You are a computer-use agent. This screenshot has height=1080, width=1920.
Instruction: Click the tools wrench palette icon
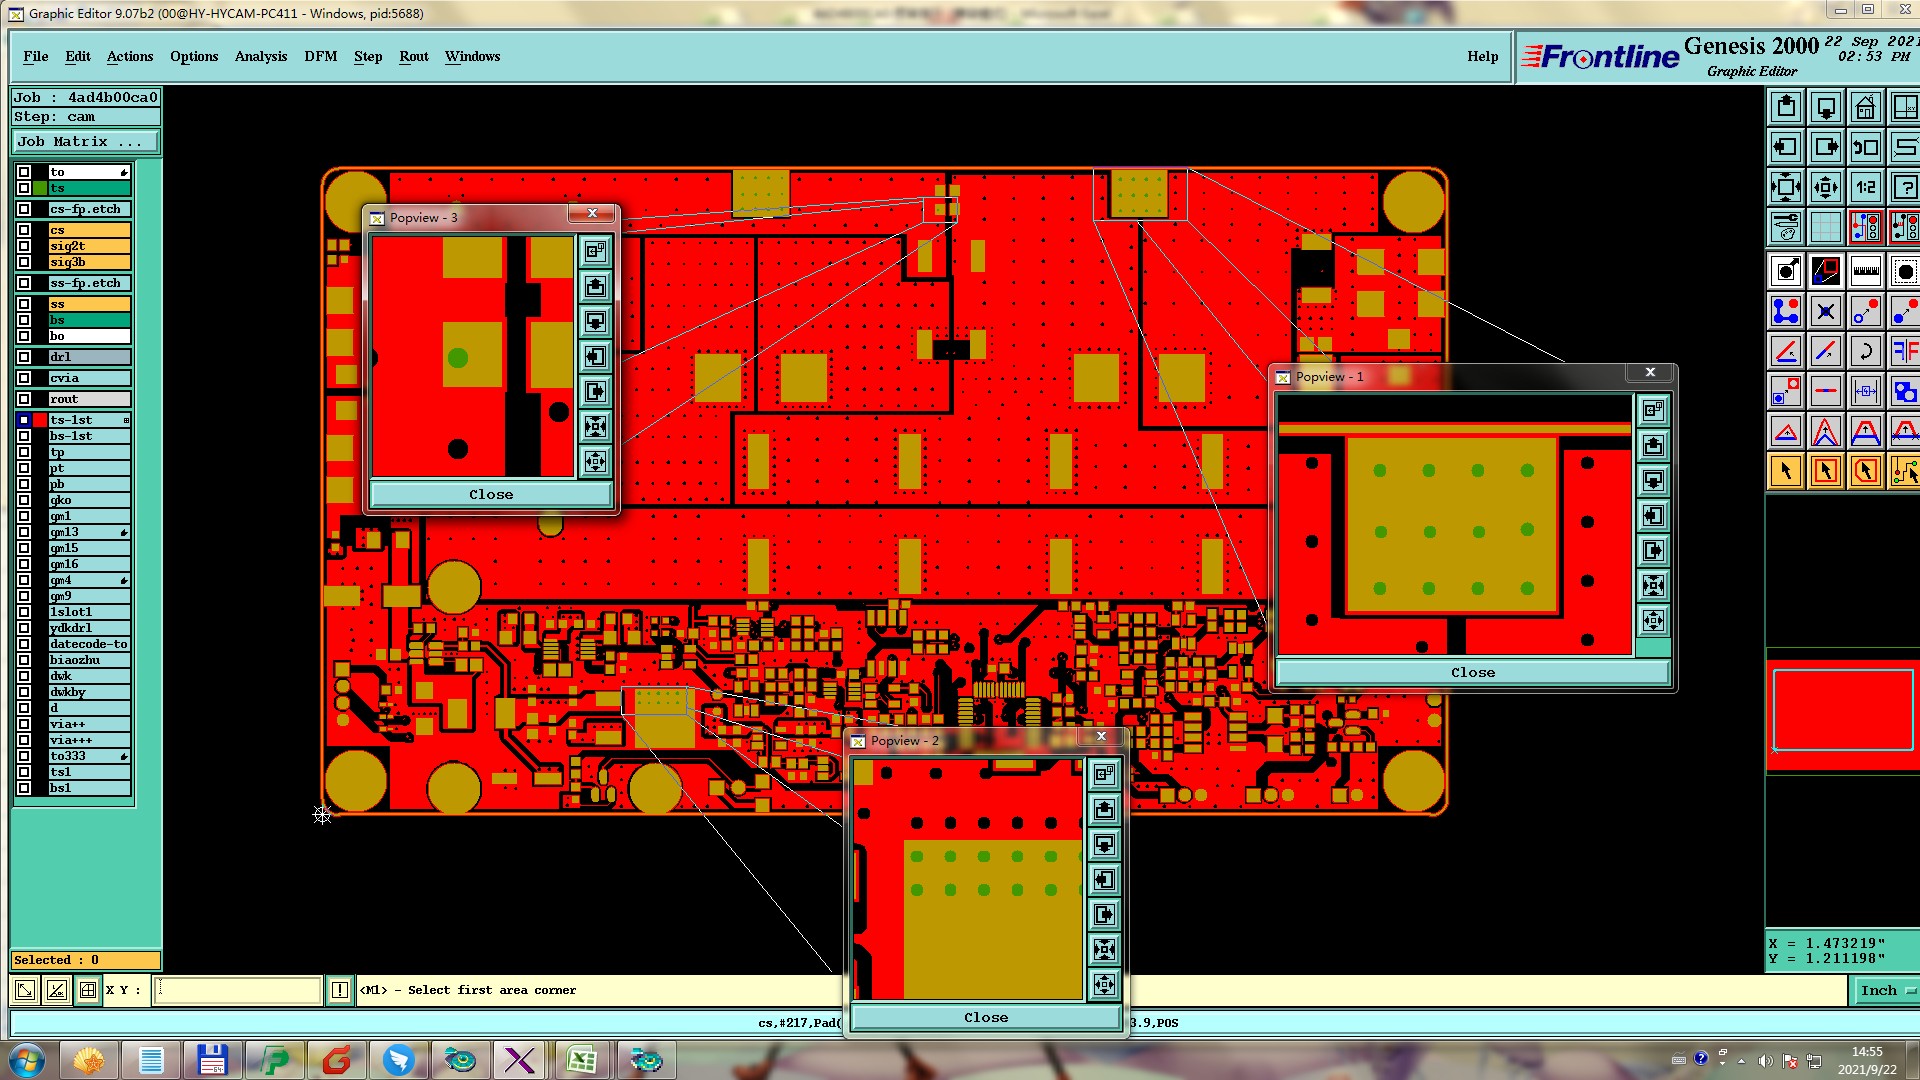(1785, 228)
